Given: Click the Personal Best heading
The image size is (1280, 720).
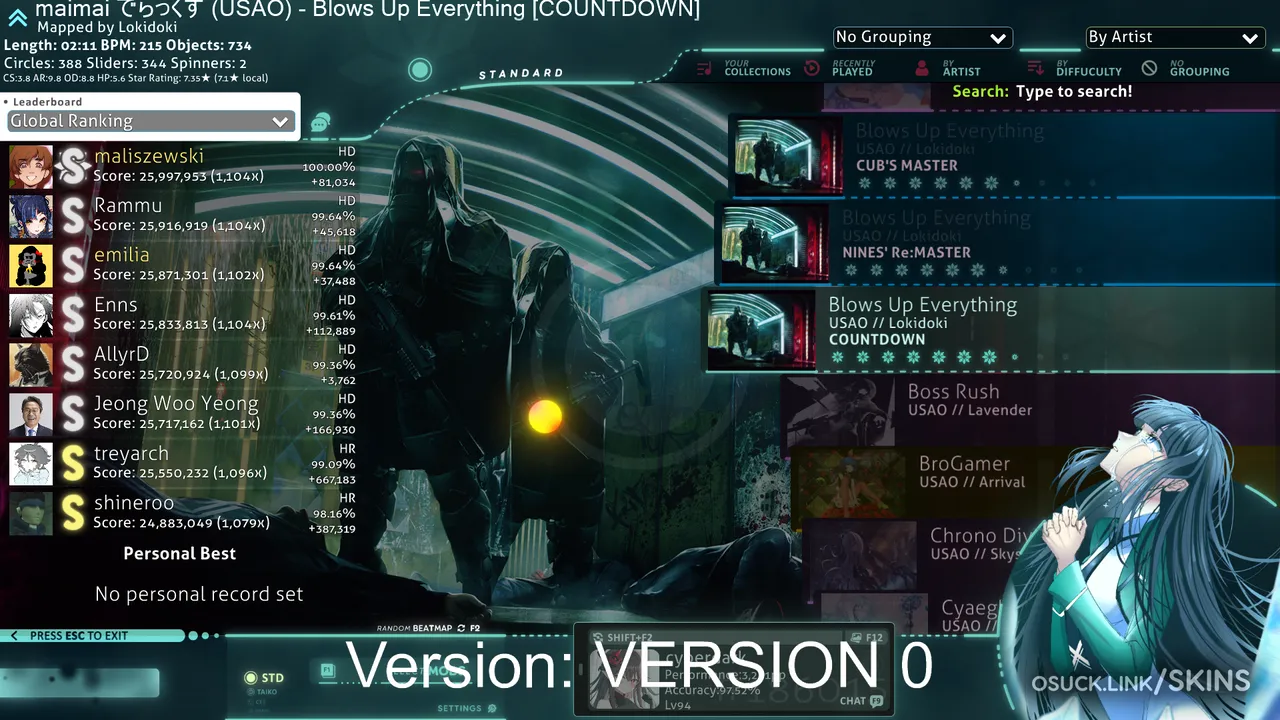Looking at the screenshot, I should tap(180, 554).
